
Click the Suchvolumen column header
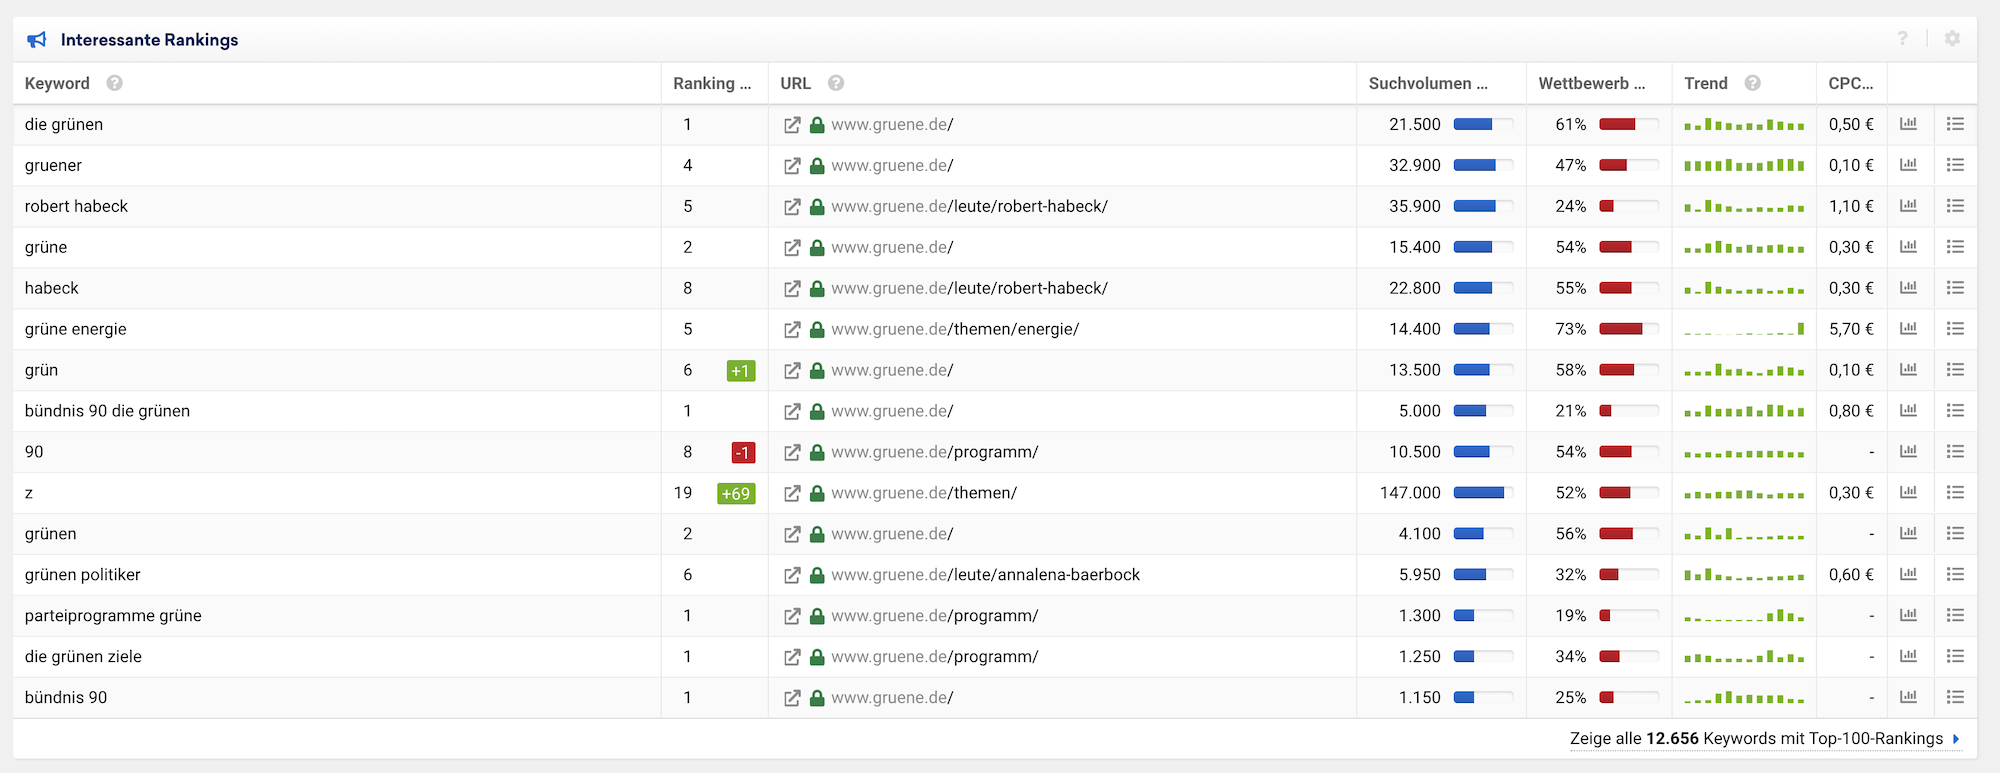(1428, 84)
